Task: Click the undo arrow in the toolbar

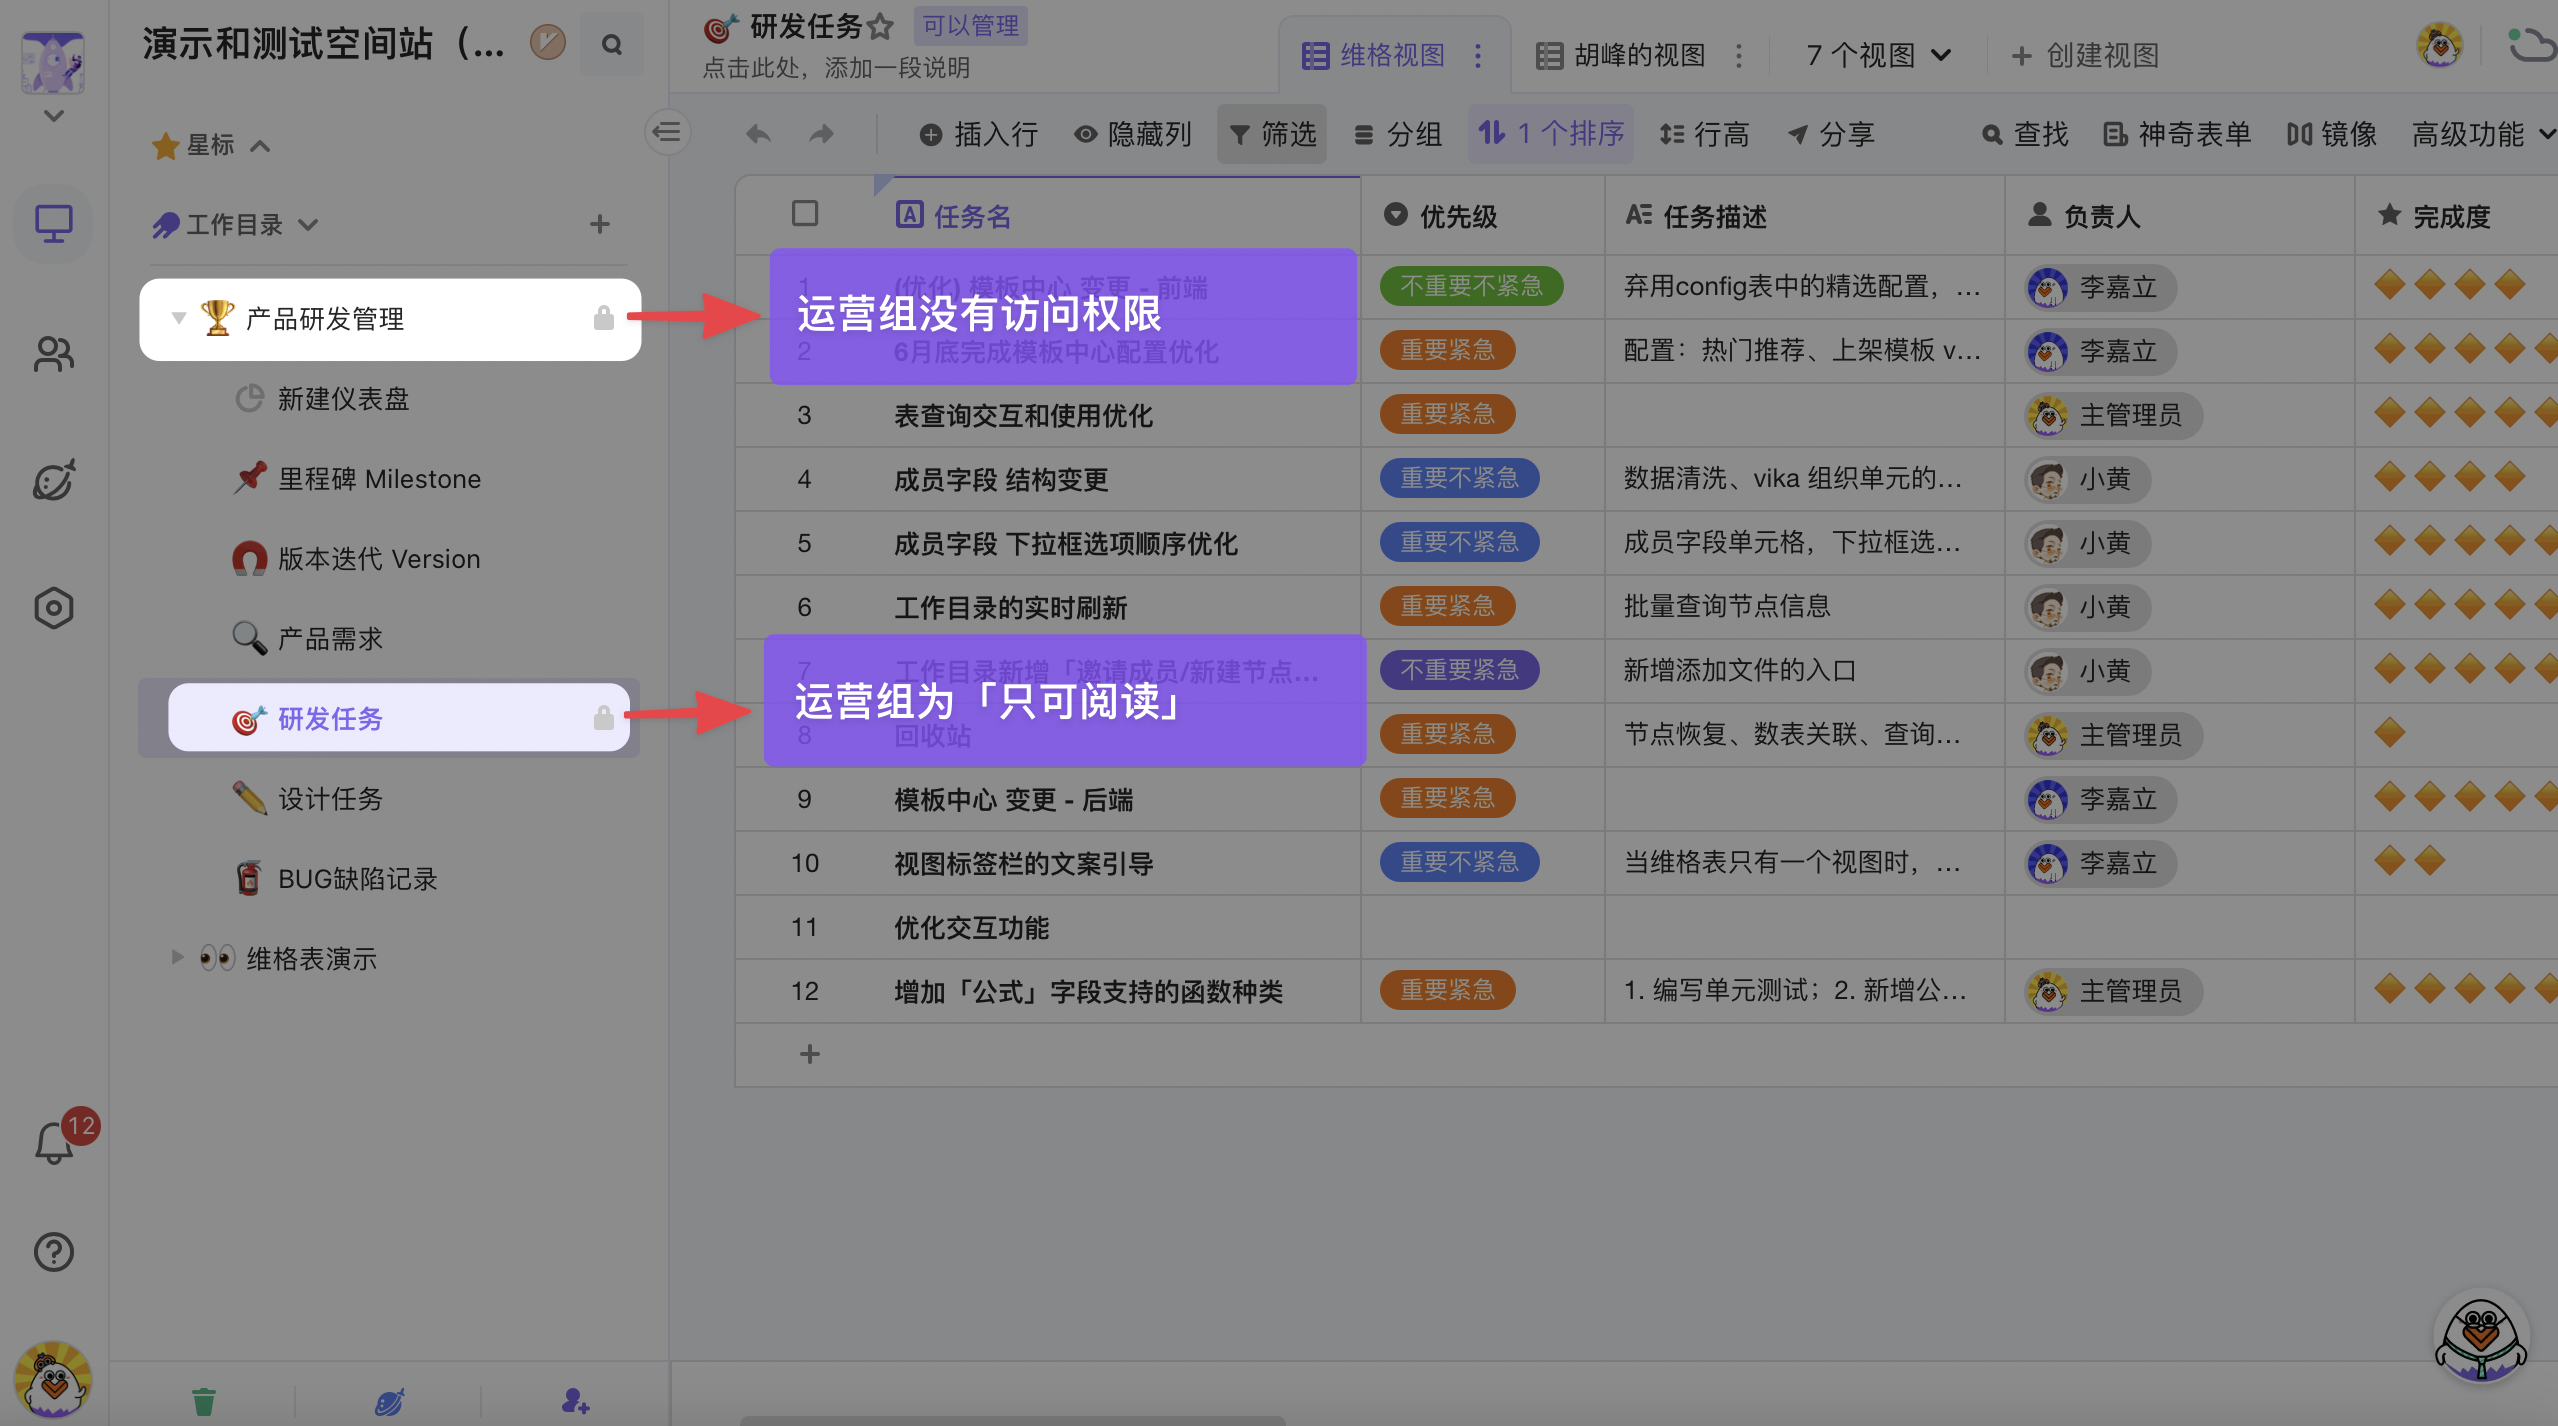Action: [x=759, y=134]
